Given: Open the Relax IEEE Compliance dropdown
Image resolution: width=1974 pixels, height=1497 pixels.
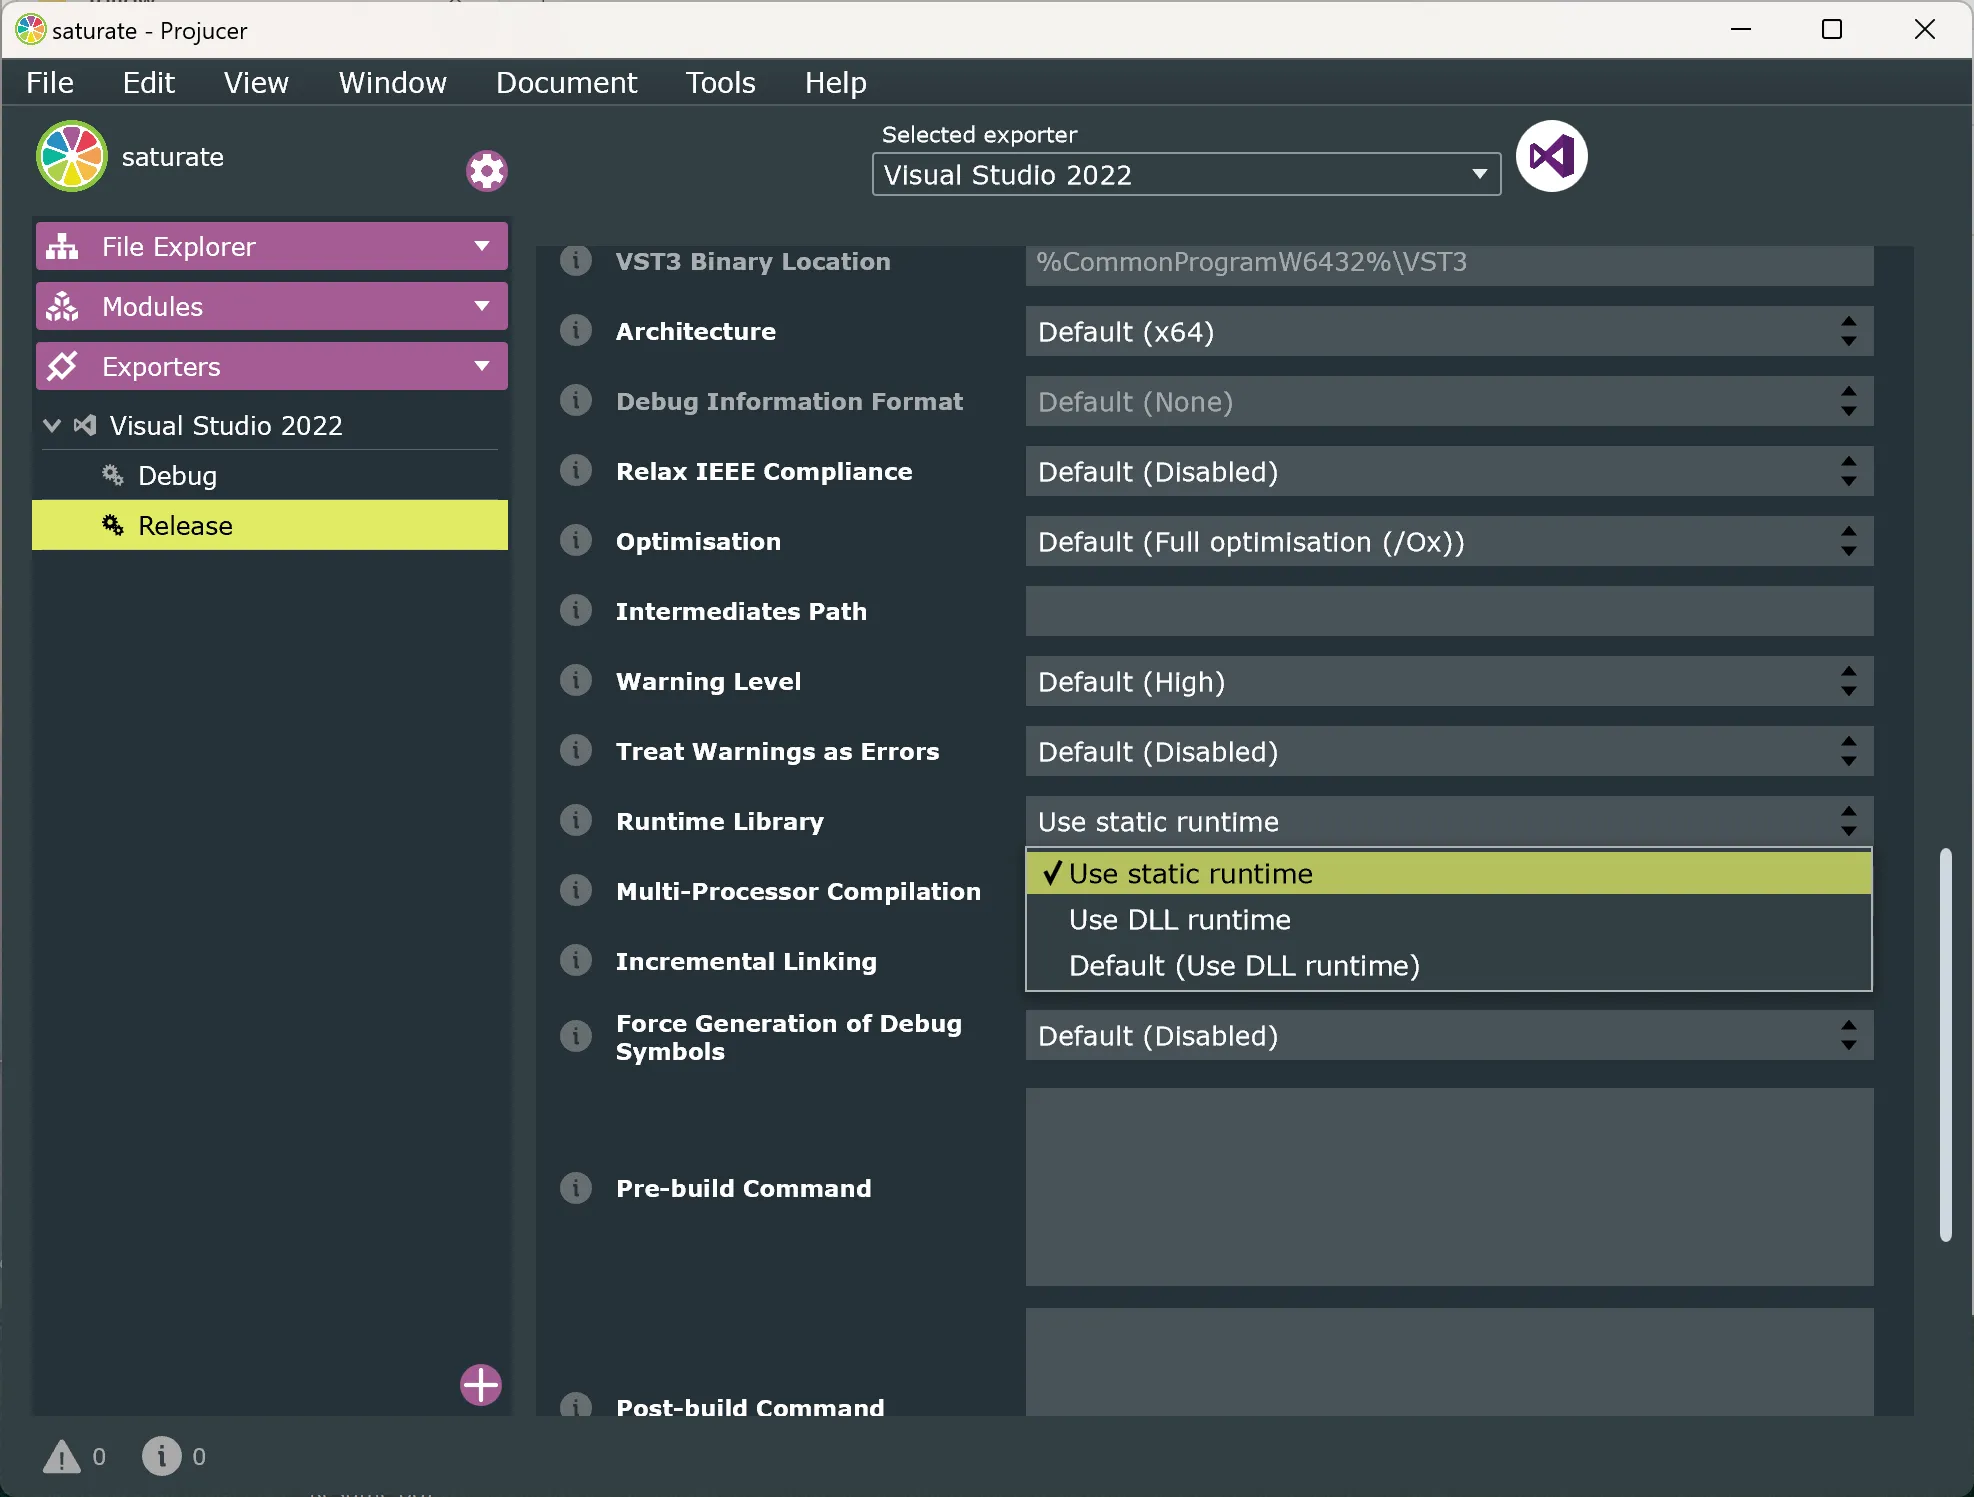Looking at the screenshot, I should coord(1449,471).
